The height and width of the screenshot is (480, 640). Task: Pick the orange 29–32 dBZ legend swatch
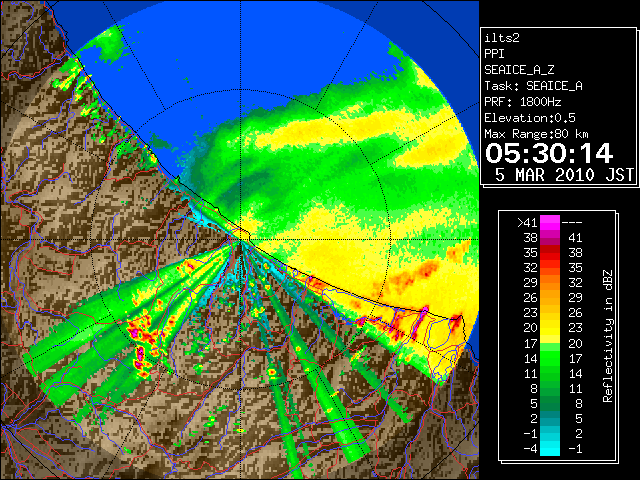(550, 282)
